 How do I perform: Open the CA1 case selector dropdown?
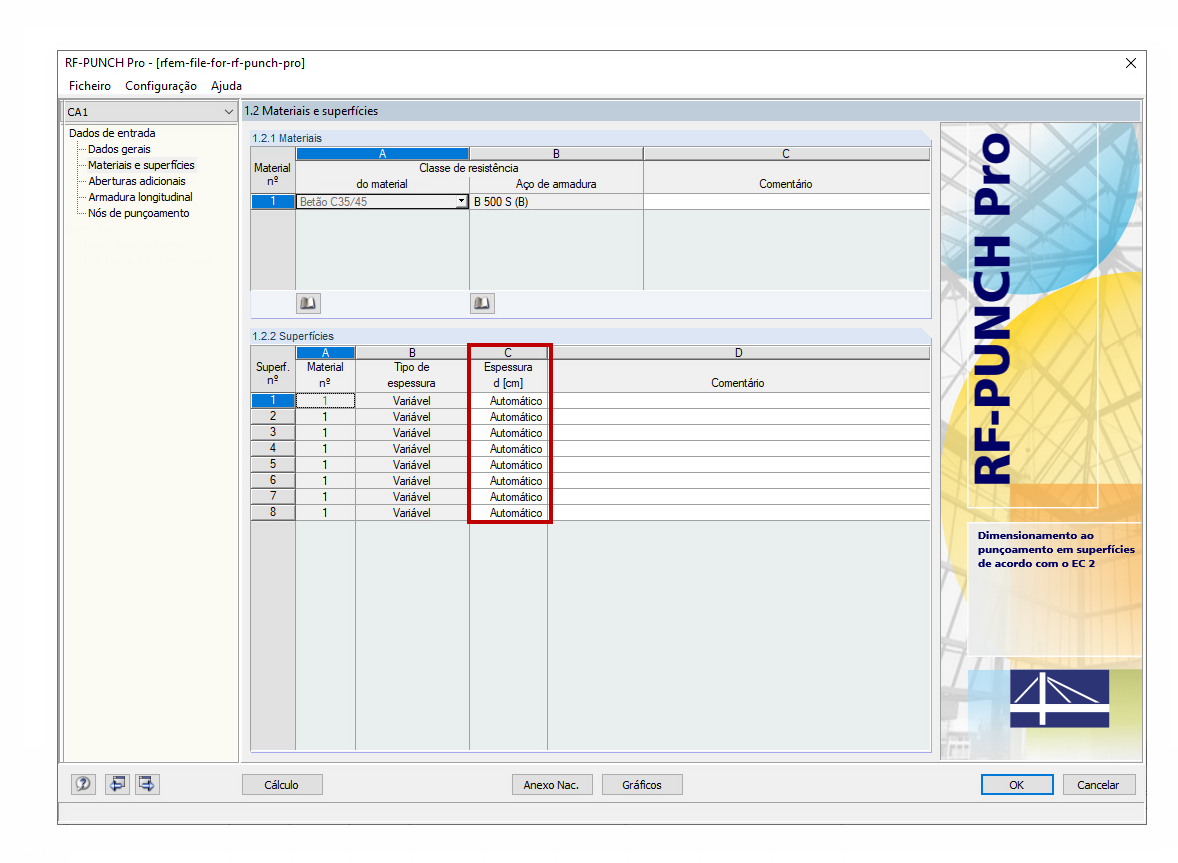coord(228,112)
